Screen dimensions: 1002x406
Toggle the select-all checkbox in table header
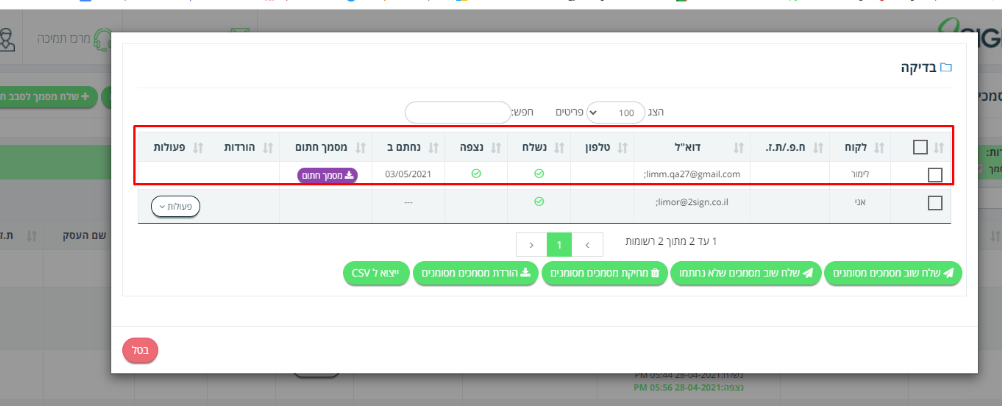click(920, 147)
